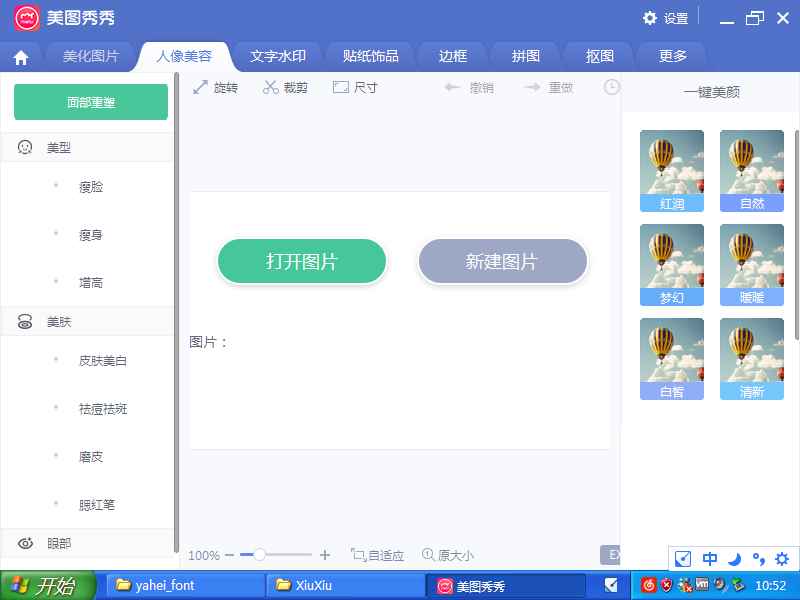Toggle the 中 Chinese input mode
This screenshot has height=600, width=800.
(x=709, y=559)
